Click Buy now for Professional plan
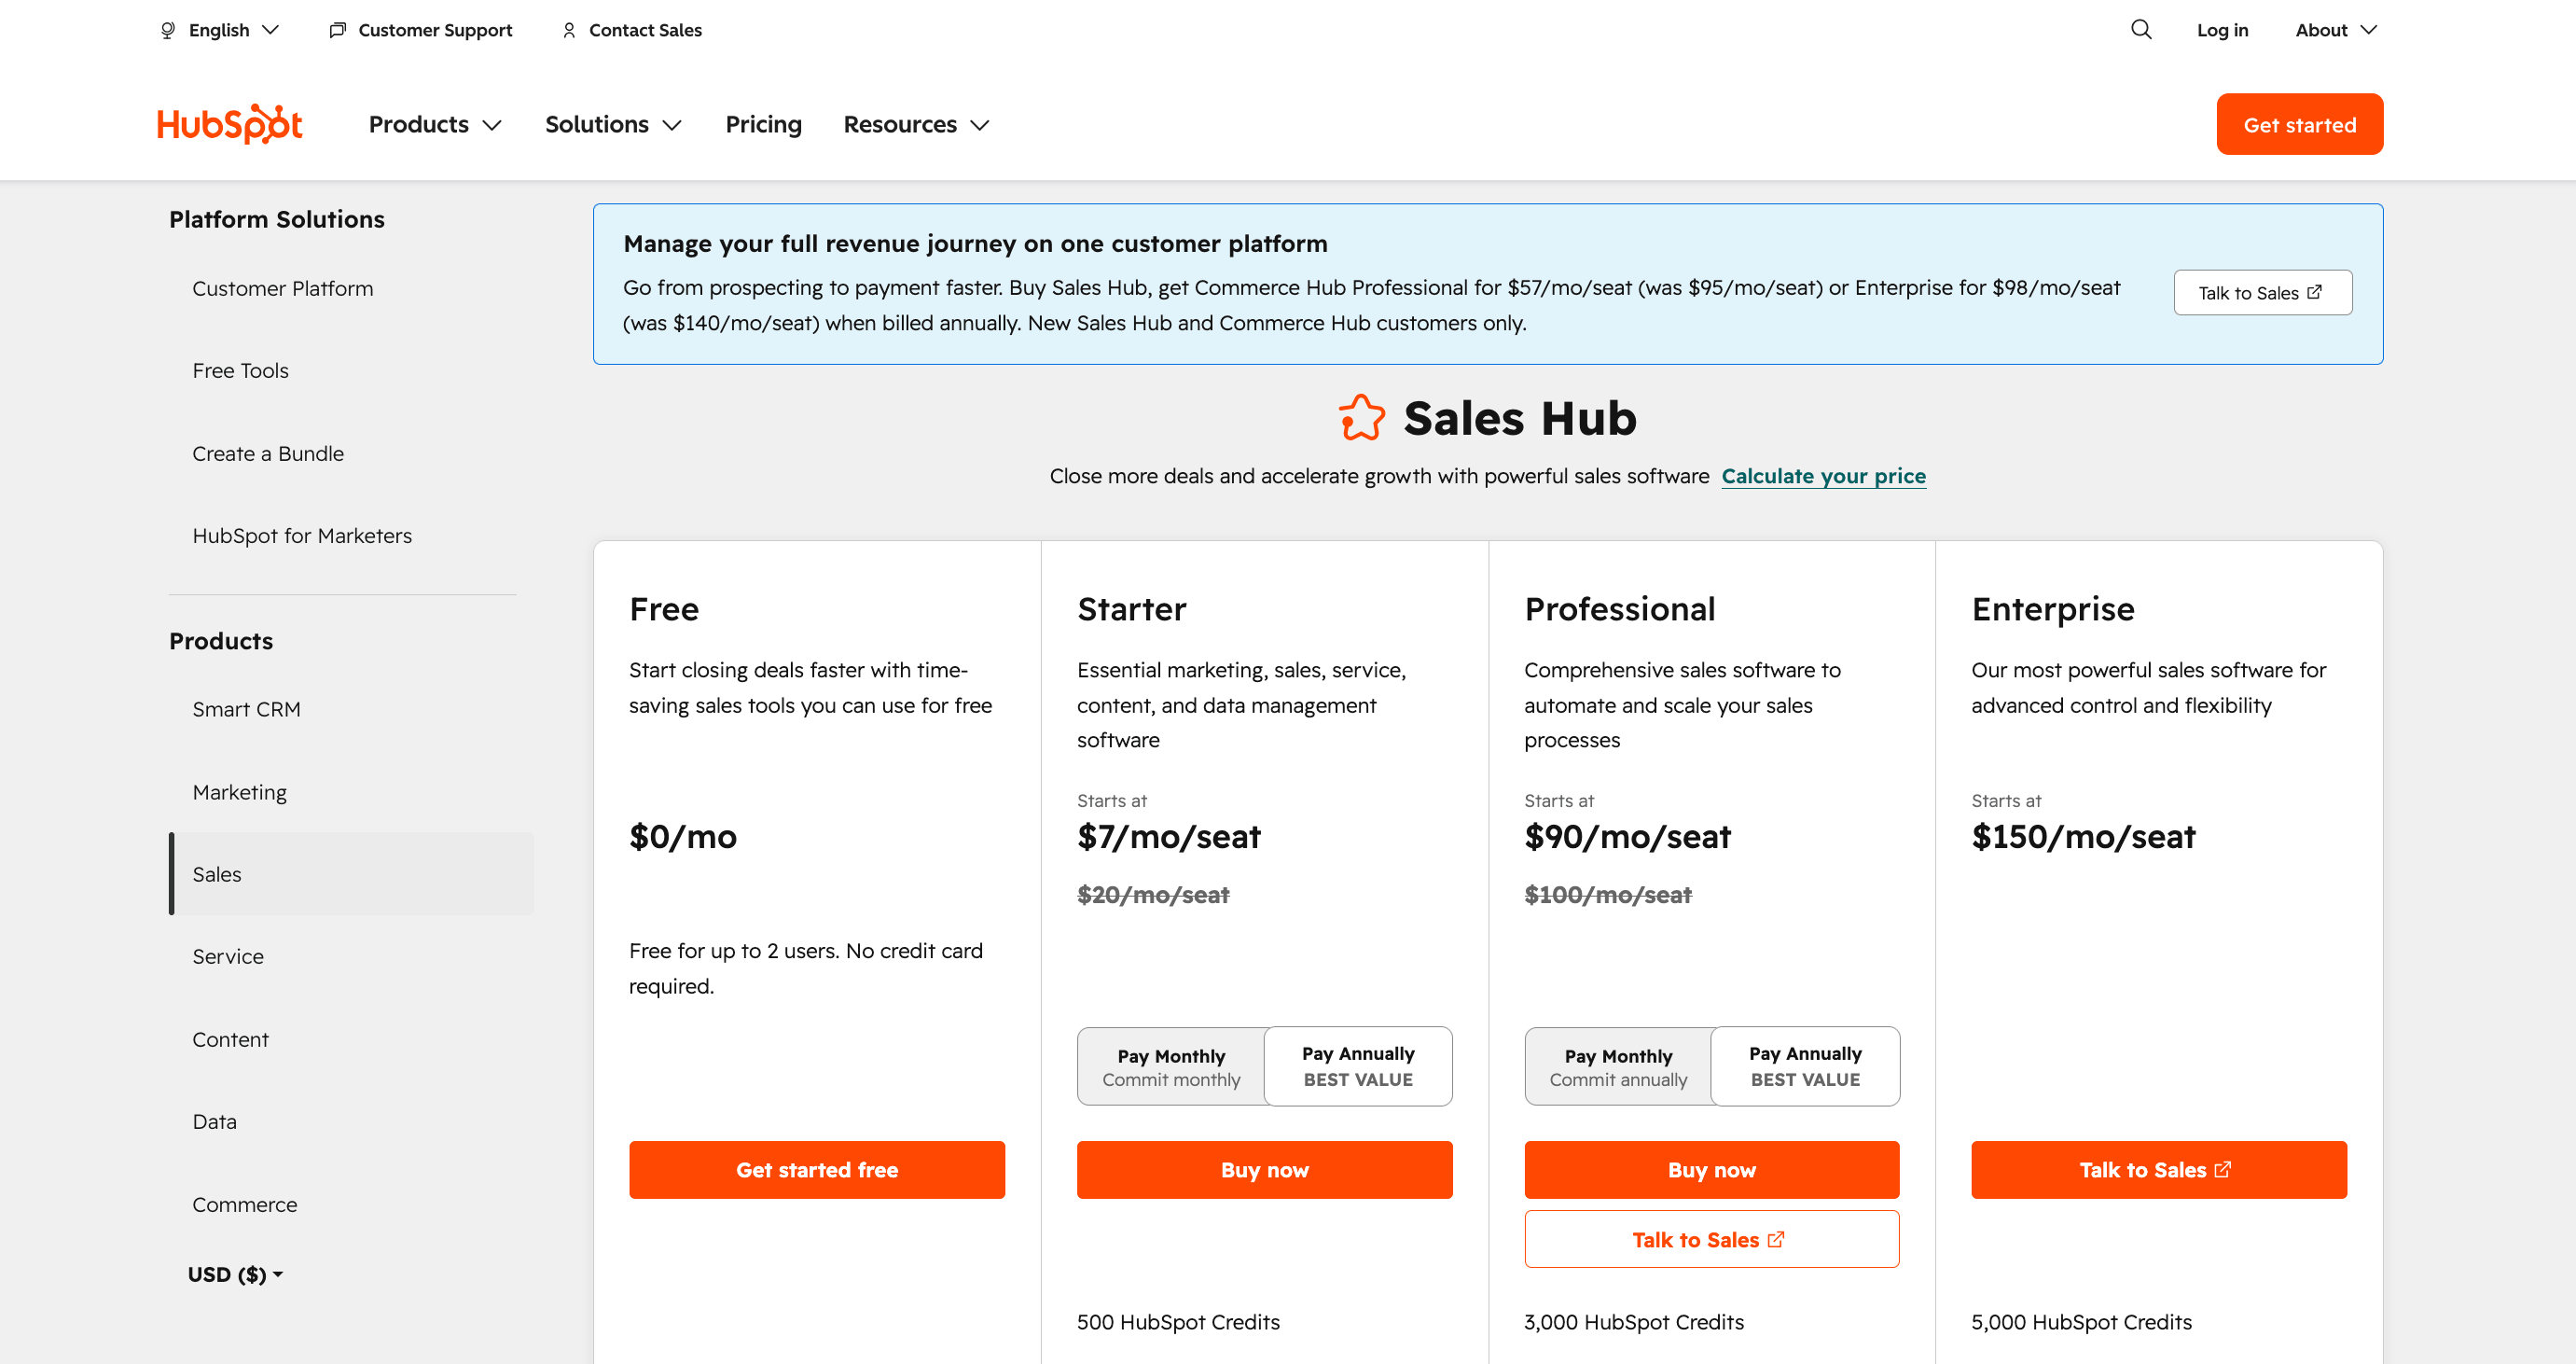The width and height of the screenshot is (2576, 1364). point(1712,1170)
